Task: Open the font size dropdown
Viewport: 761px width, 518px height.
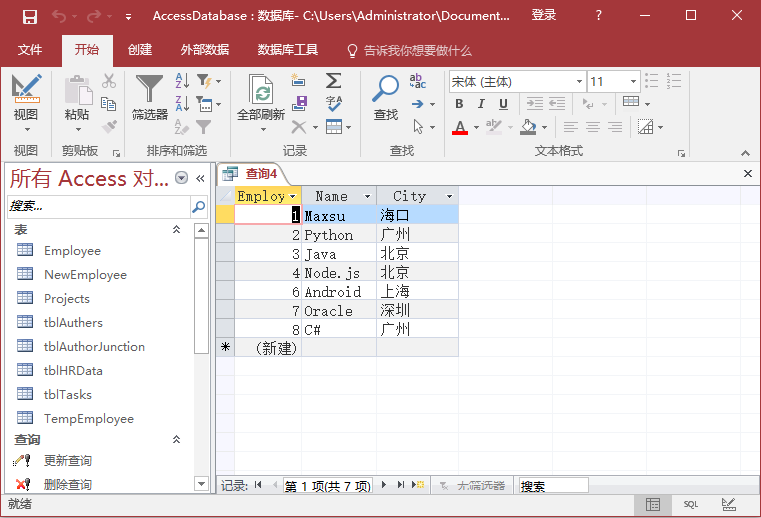Action: click(x=633, y=82)
